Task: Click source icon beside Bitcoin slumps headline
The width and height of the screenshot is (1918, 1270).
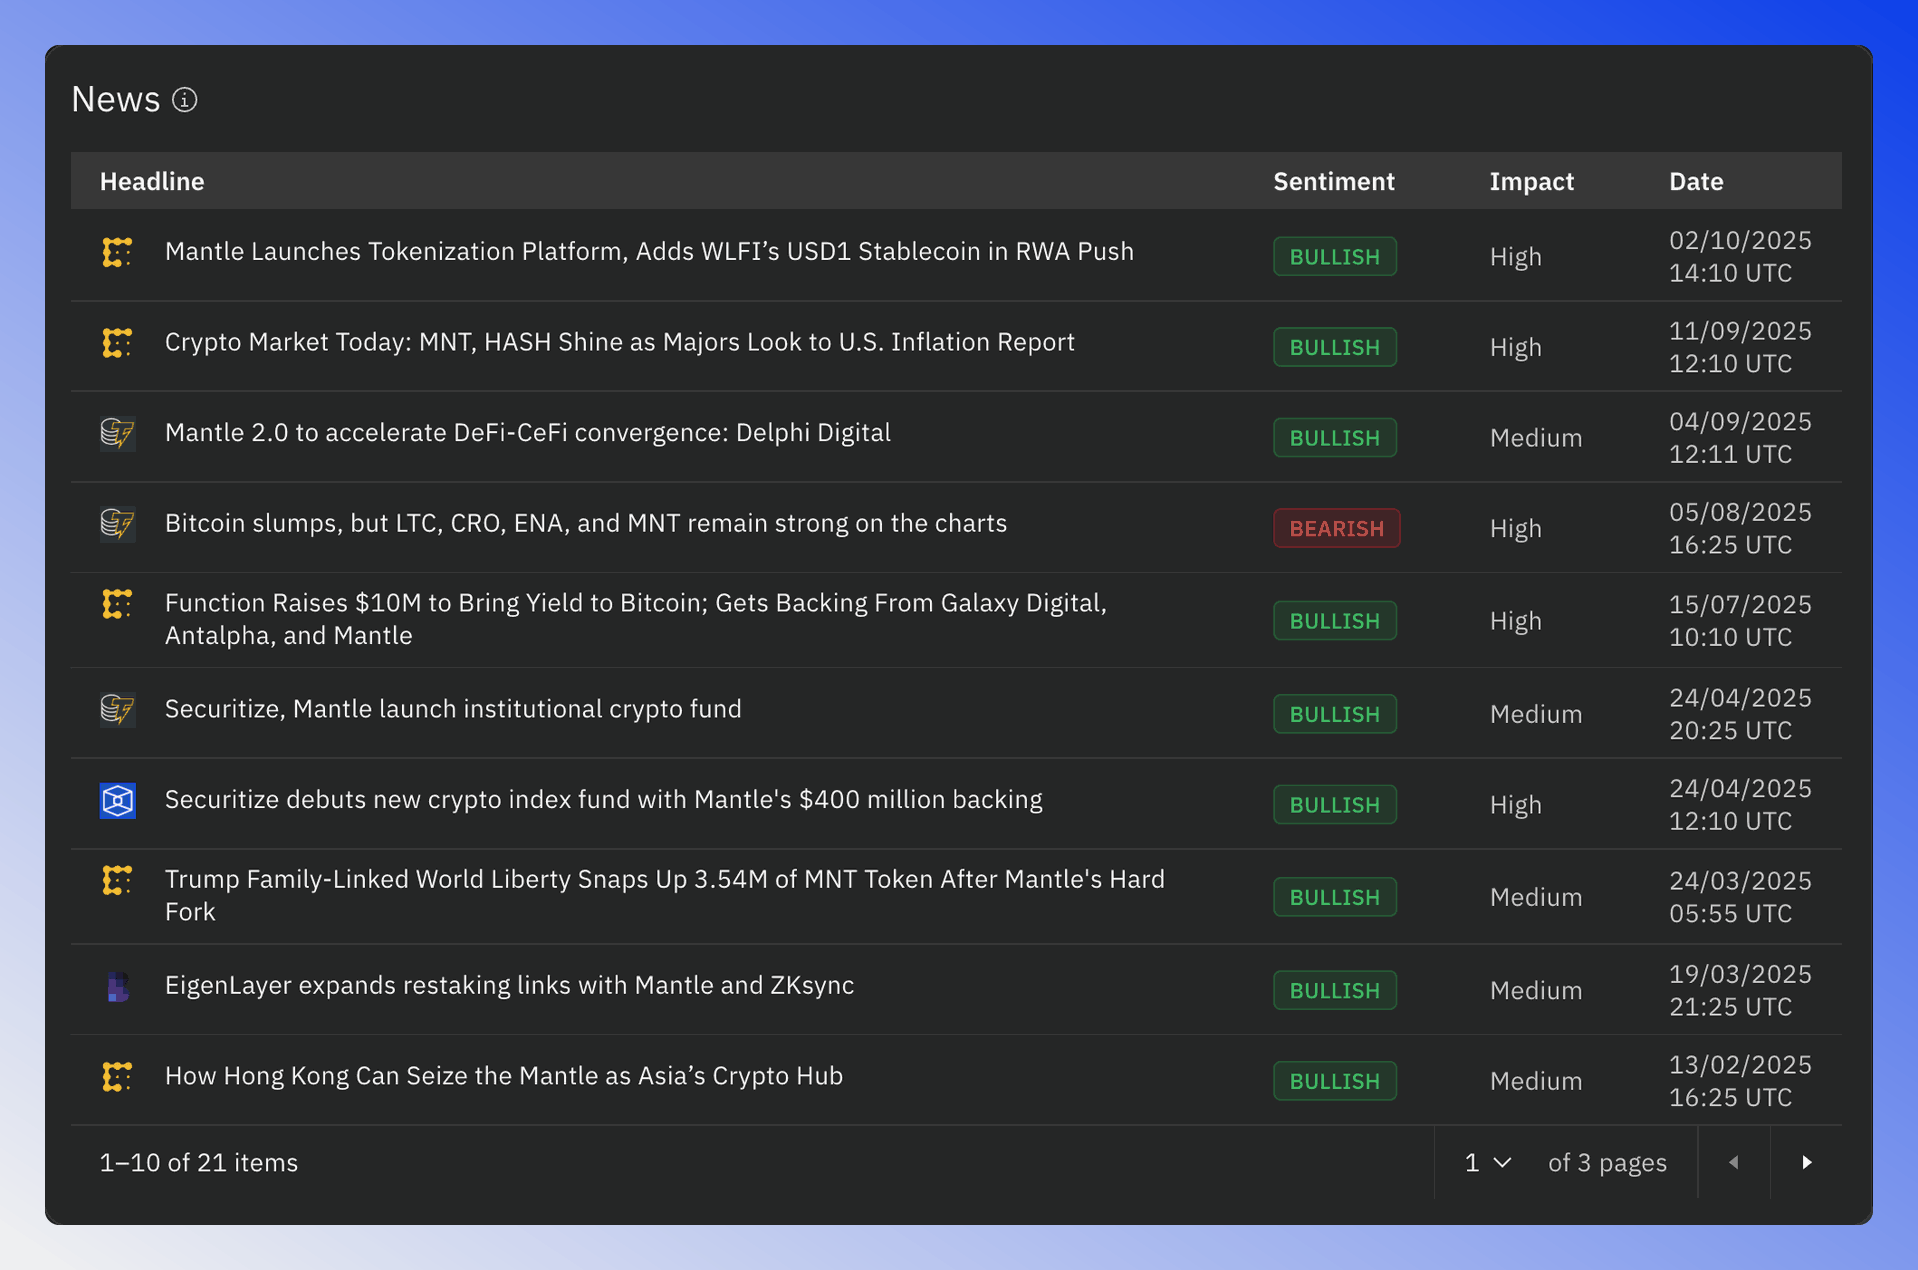Action: click(118, 524)
